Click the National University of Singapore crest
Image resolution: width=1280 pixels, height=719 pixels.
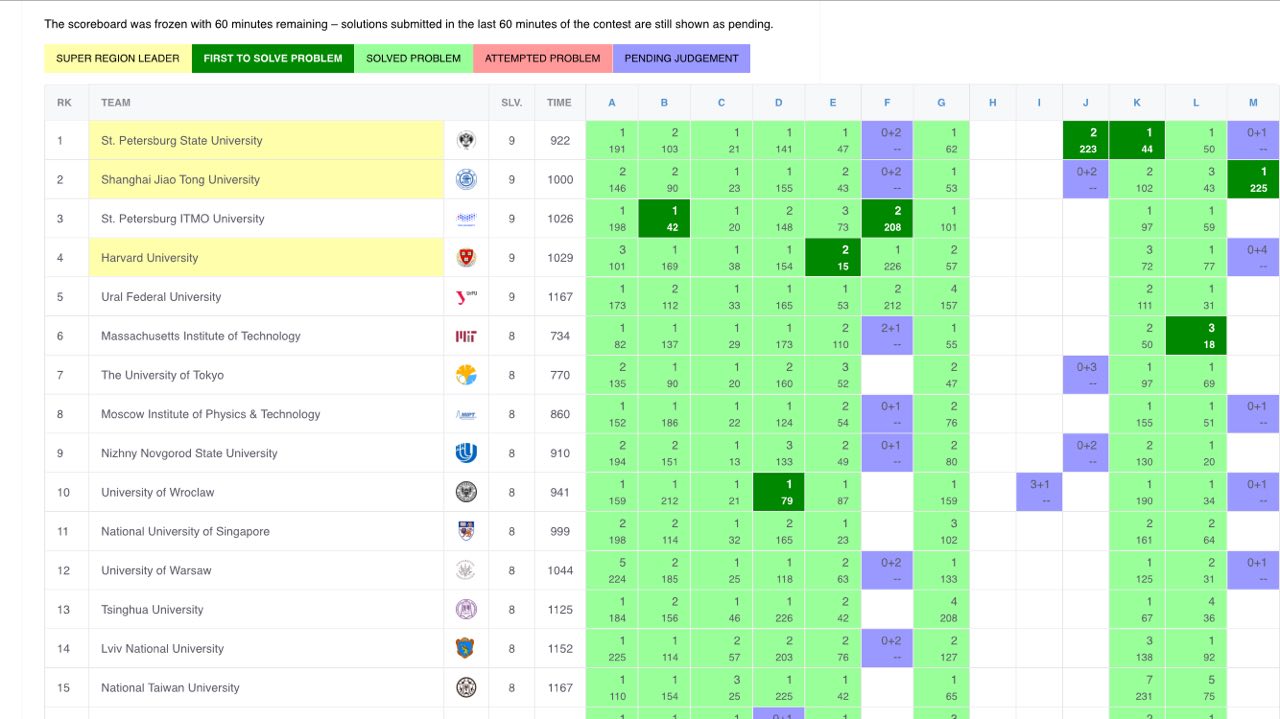pos(466,531)
